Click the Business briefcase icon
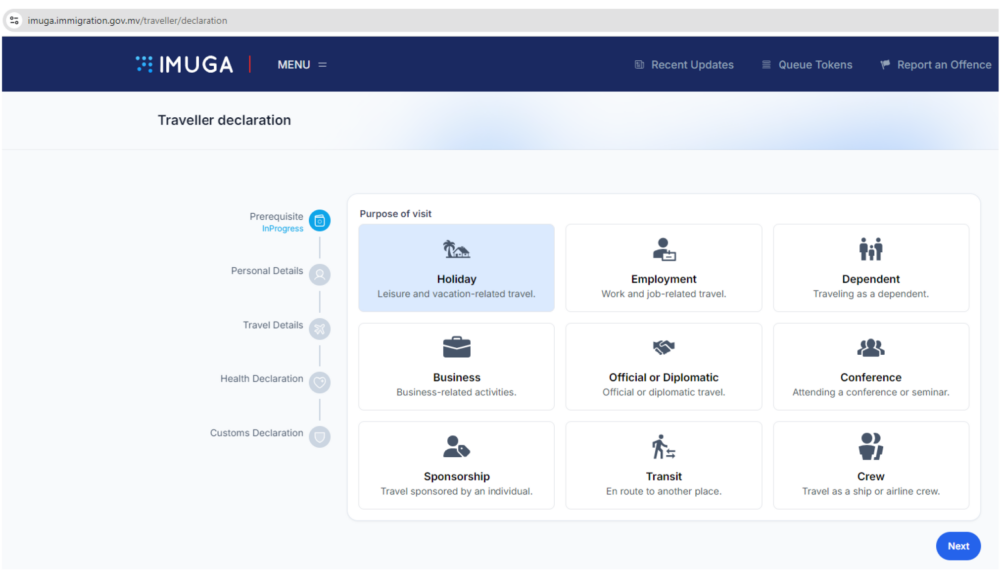 click(456, 347)
